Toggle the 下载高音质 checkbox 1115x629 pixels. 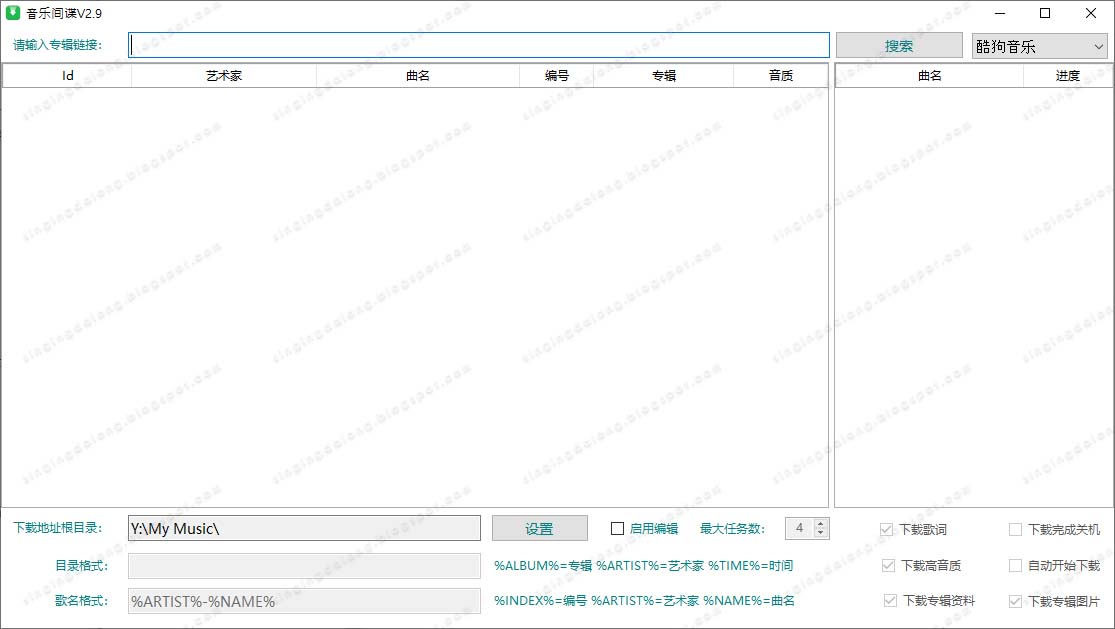pyautogui.click(x=888, y=566)
